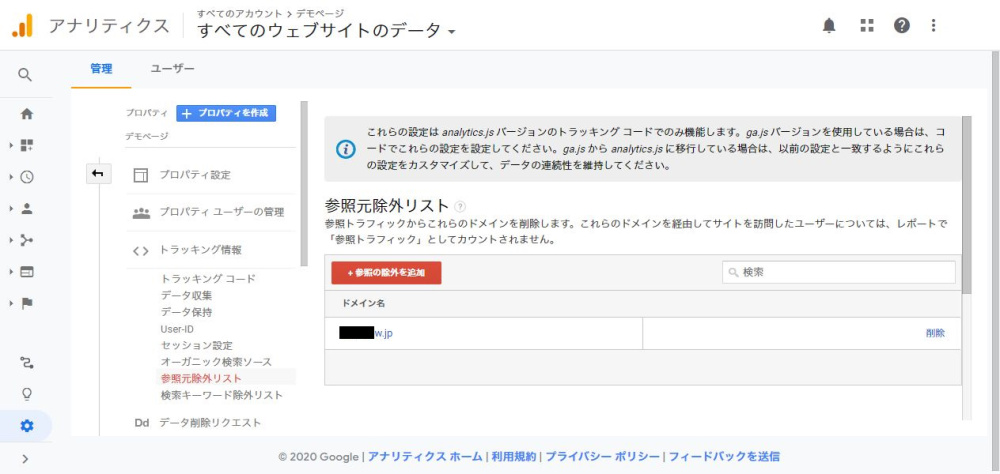Viewport: 1000px width, 474px height.
Task: Click help icon next to 参照元除外リスト heading
Action: 460,205
